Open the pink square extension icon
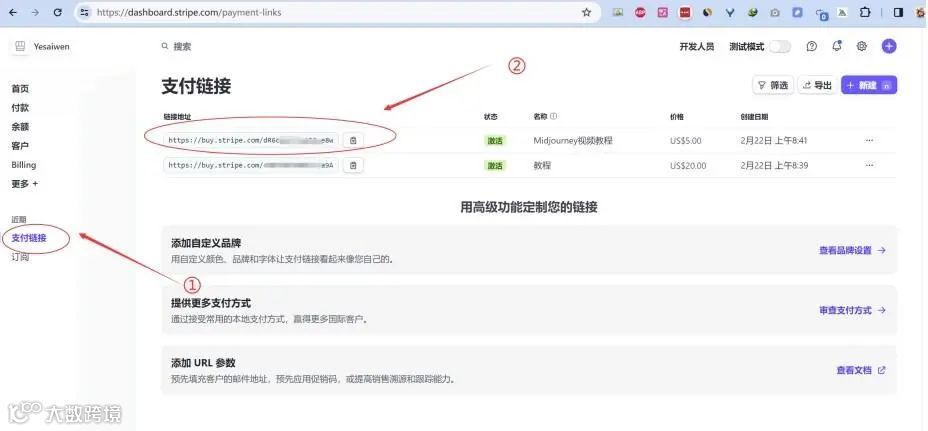 [x=663, y=12]
